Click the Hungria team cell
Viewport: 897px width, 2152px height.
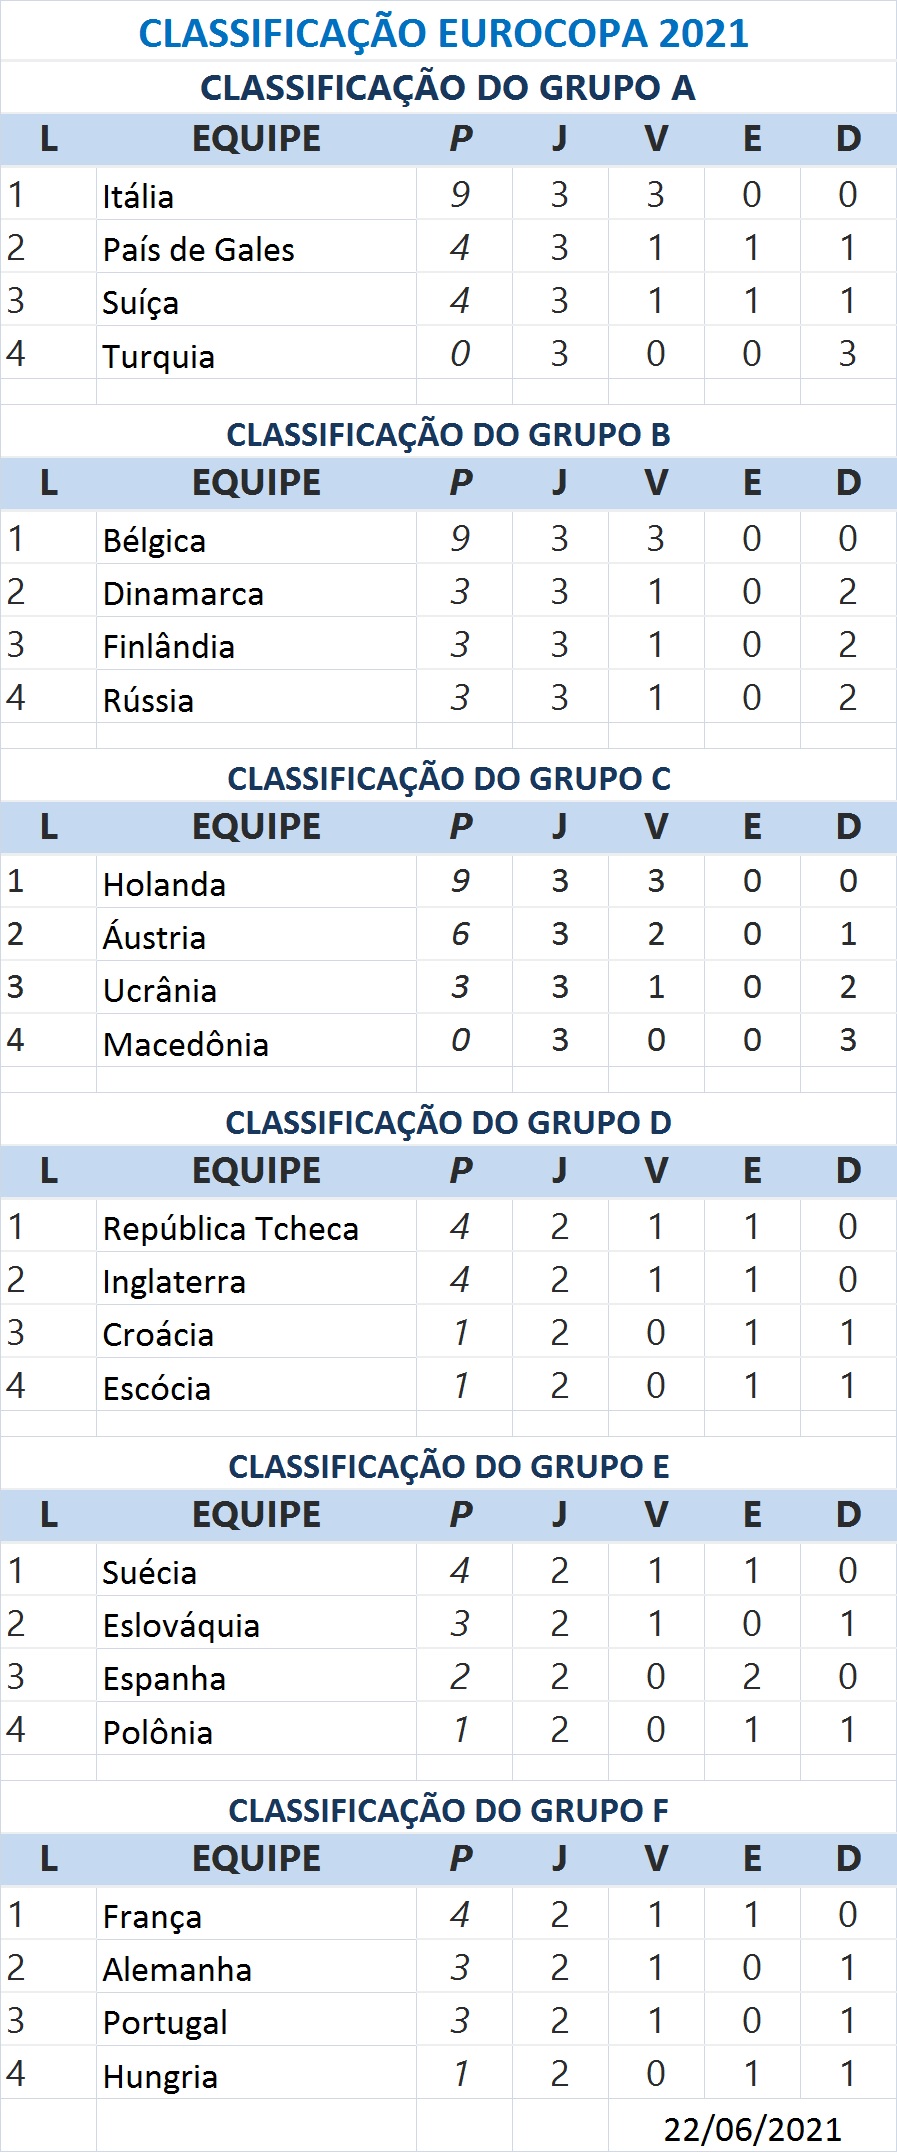(x=256, y=2073)
